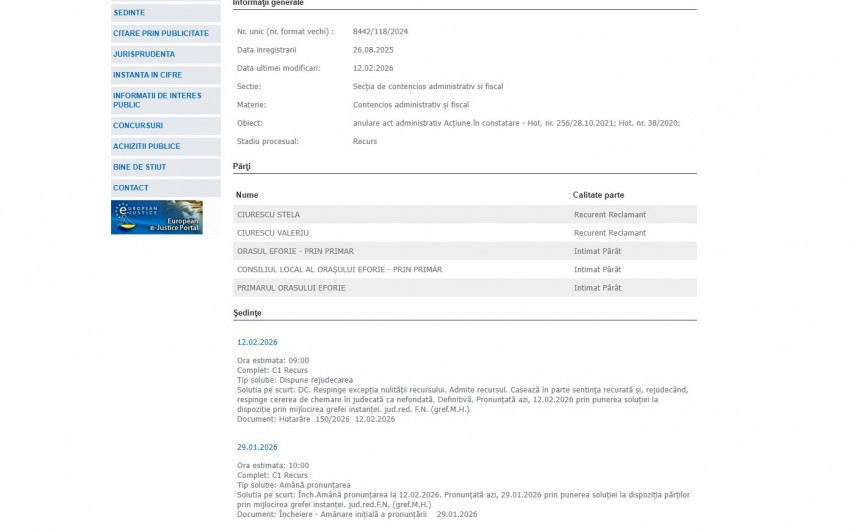
Task: Select PRIMARUL ORASULUI EFORIE party row
Action: point(291,288)
